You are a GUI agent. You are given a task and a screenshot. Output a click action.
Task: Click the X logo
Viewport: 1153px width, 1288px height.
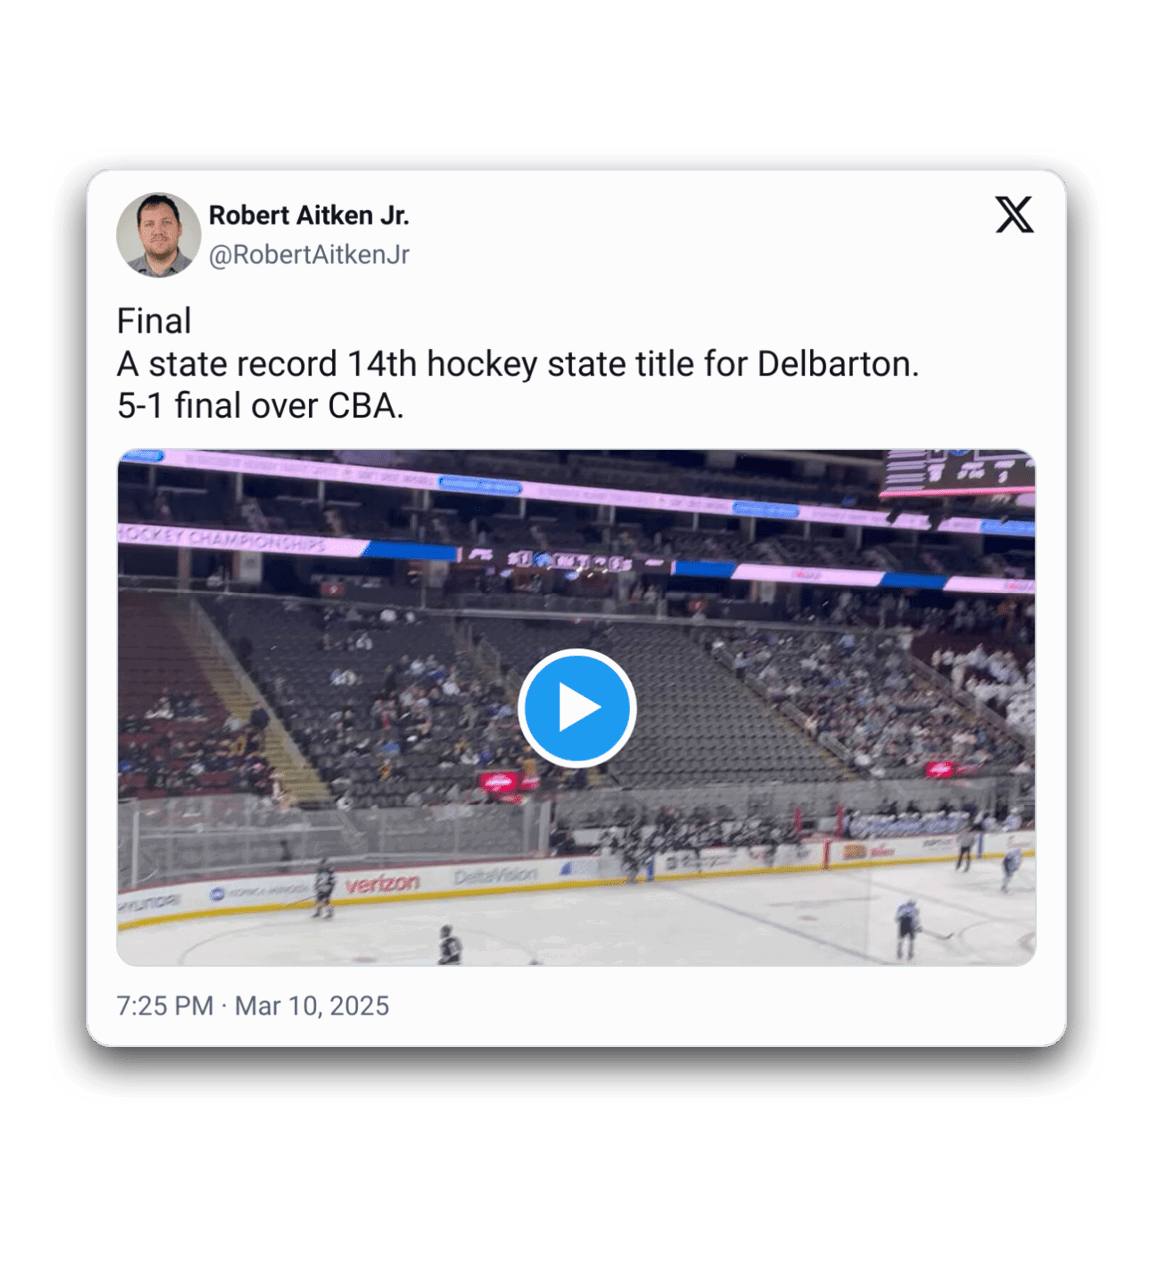coord(1014,215)
